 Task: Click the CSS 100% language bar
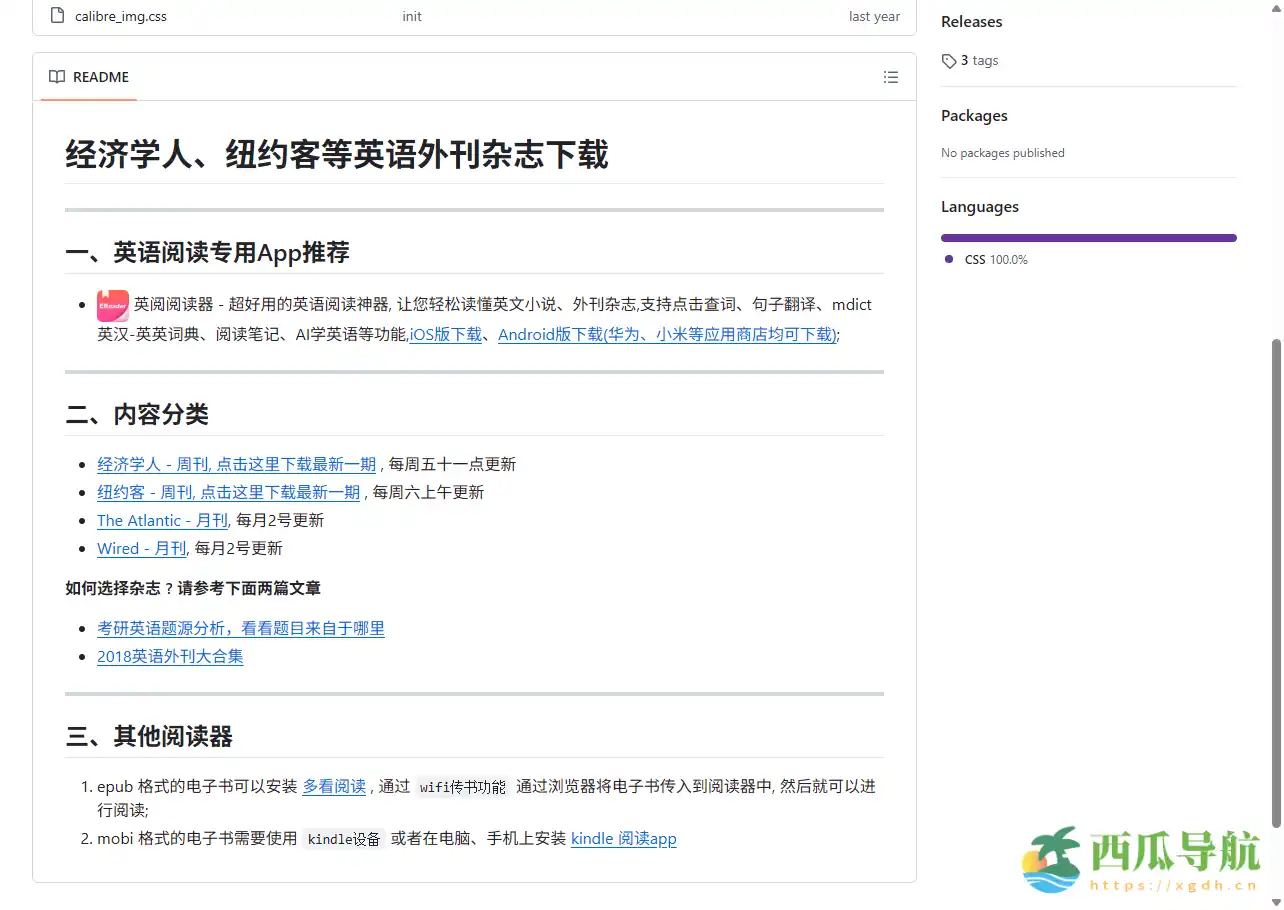1088,237
